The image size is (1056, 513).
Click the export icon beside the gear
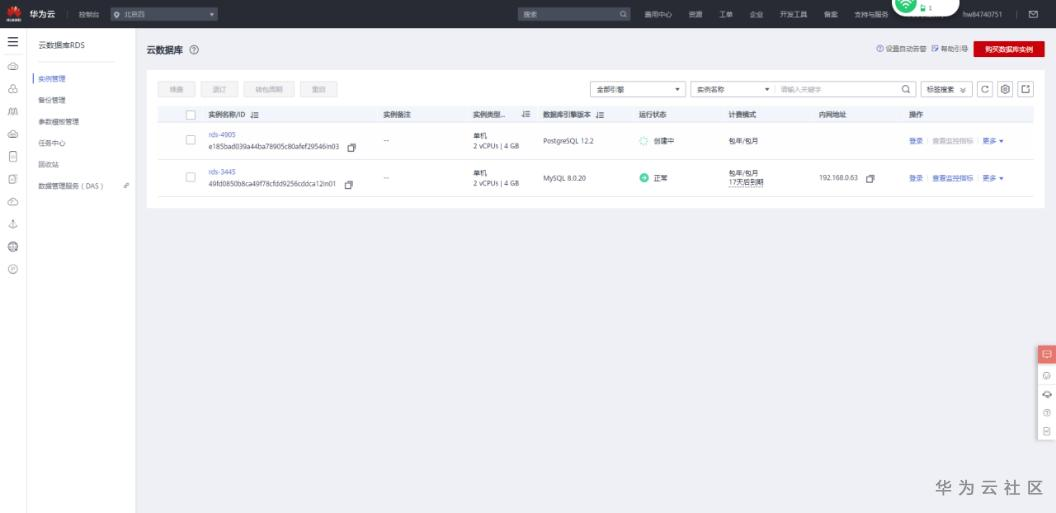[1026, 89]
